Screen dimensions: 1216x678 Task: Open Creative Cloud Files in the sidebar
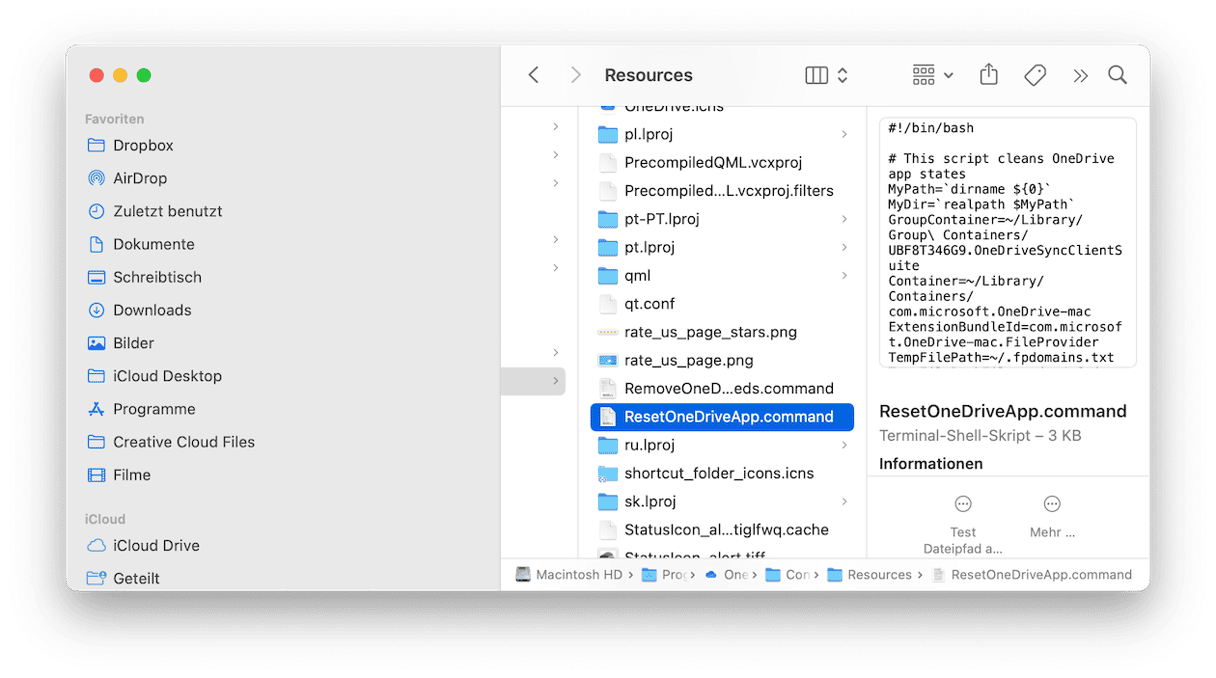[x=184, y=442]
